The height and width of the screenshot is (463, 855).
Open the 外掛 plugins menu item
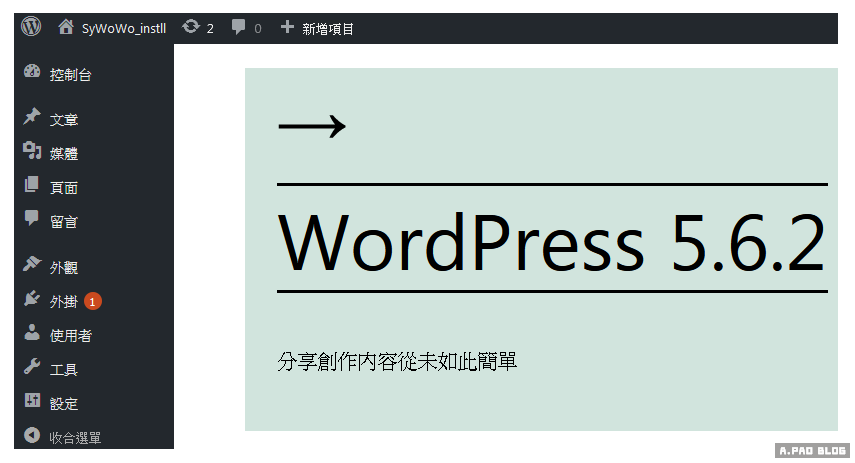(x=63, y=301)
